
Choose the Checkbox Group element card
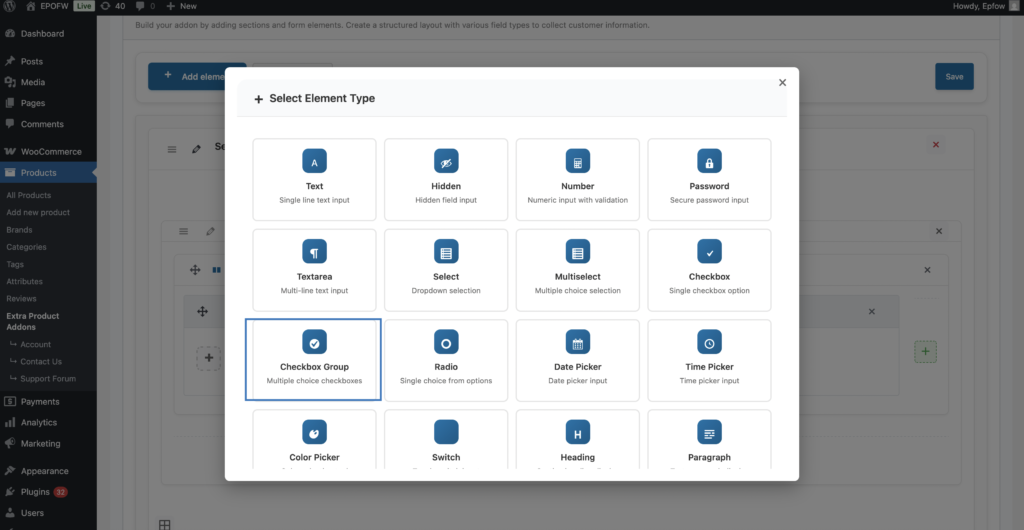point(314,360)
